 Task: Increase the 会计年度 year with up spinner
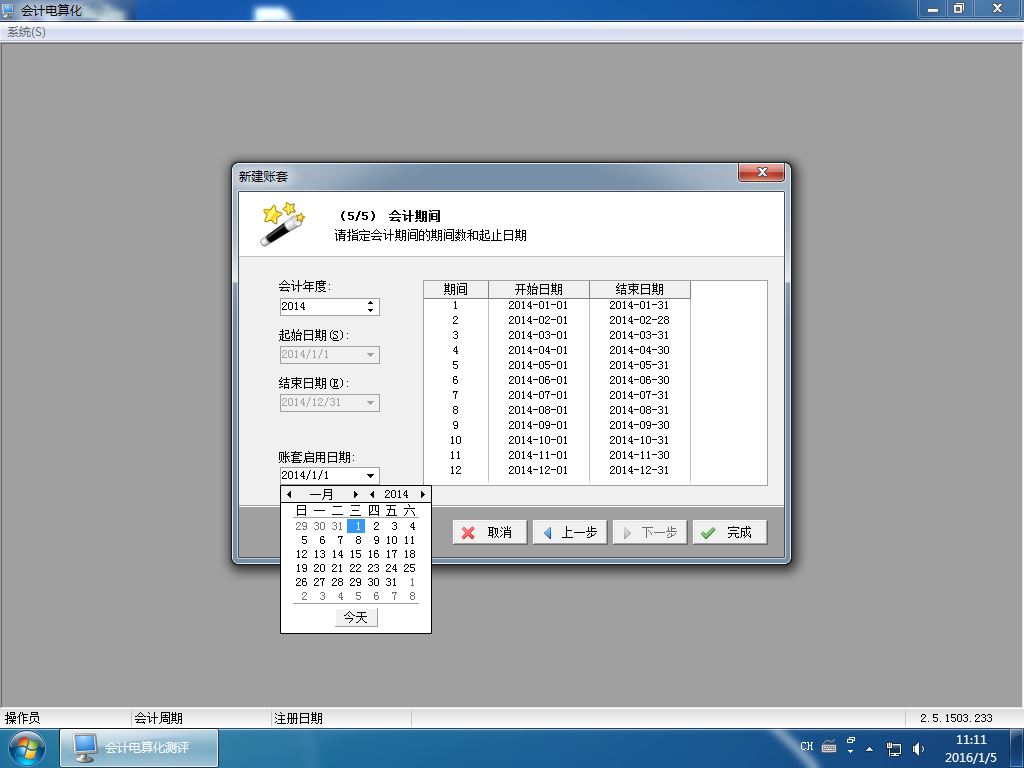370,302
